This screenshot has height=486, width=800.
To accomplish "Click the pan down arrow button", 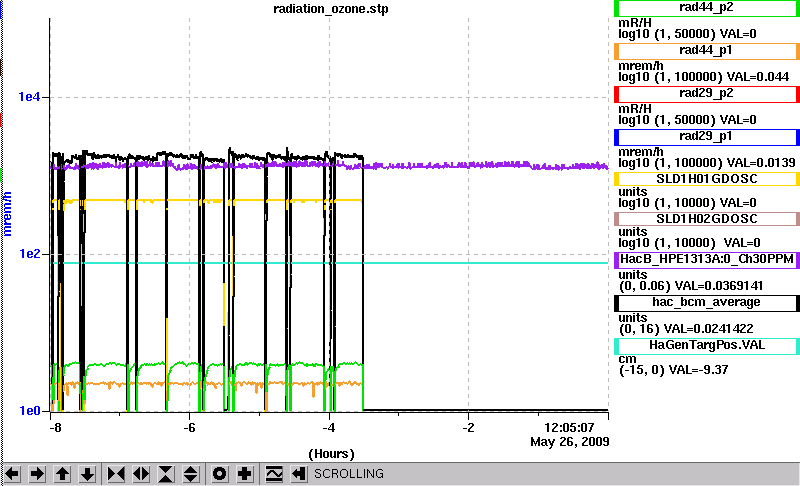I will click(x=87, y=474).
